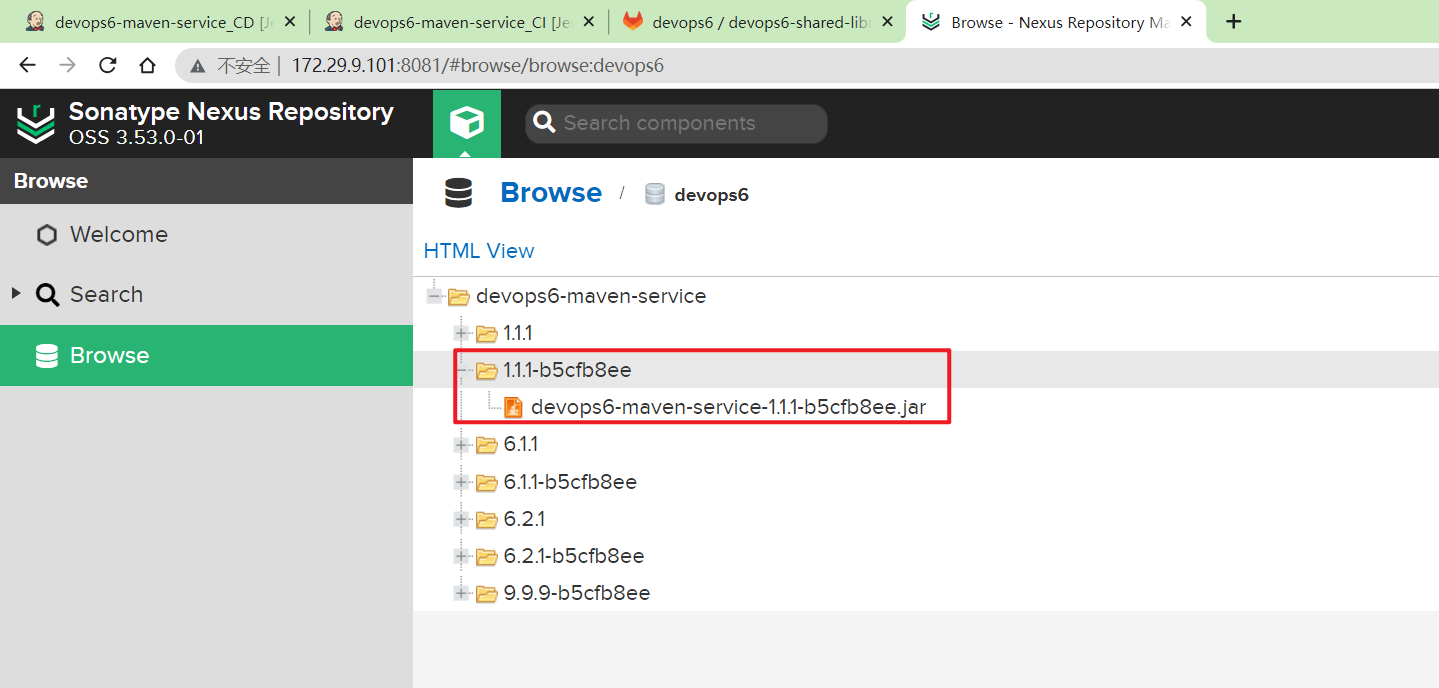Open the Welcome sidebar item
1439x688 pixels.
206,235
